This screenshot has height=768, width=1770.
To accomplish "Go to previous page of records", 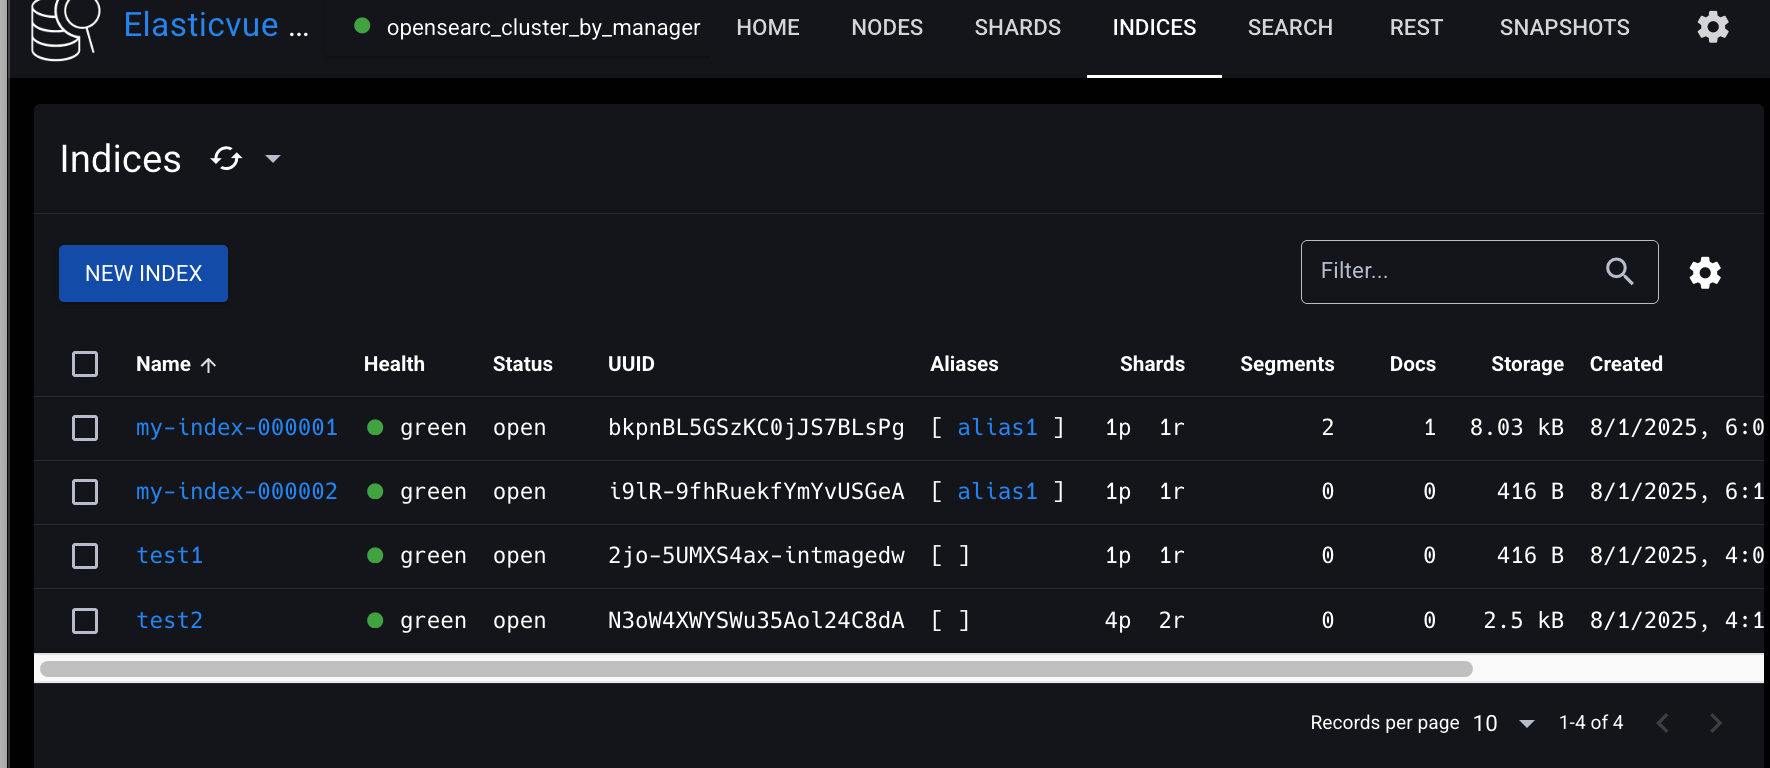I will [x=1662, y=723].
